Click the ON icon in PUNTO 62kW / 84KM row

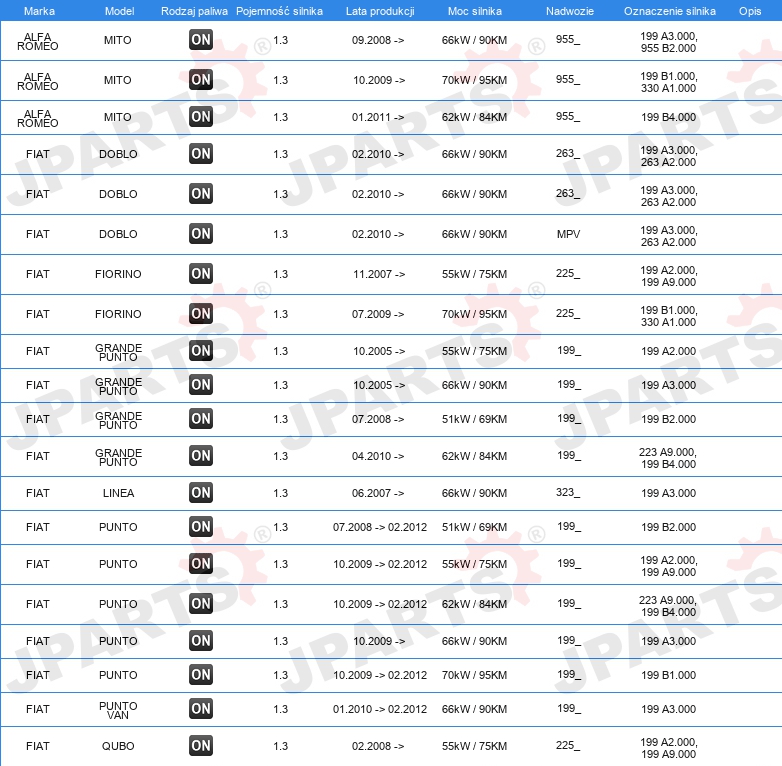pos(201,604)
